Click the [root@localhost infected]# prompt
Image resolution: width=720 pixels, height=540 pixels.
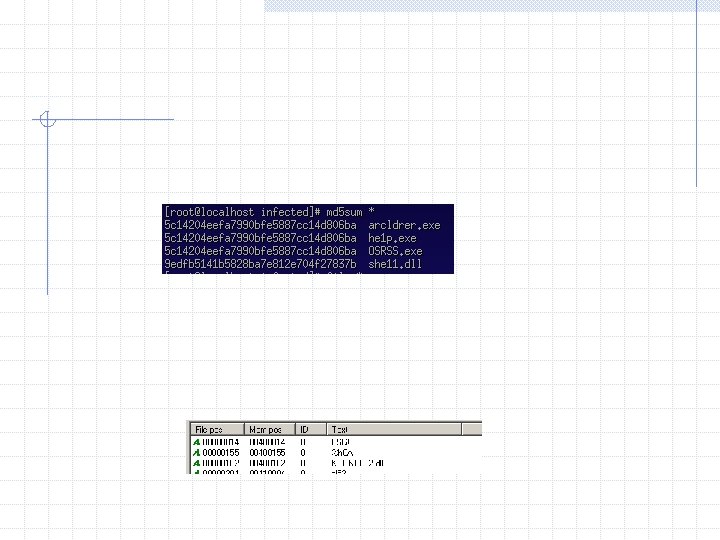pyautogui.click(x=242, y=212)
